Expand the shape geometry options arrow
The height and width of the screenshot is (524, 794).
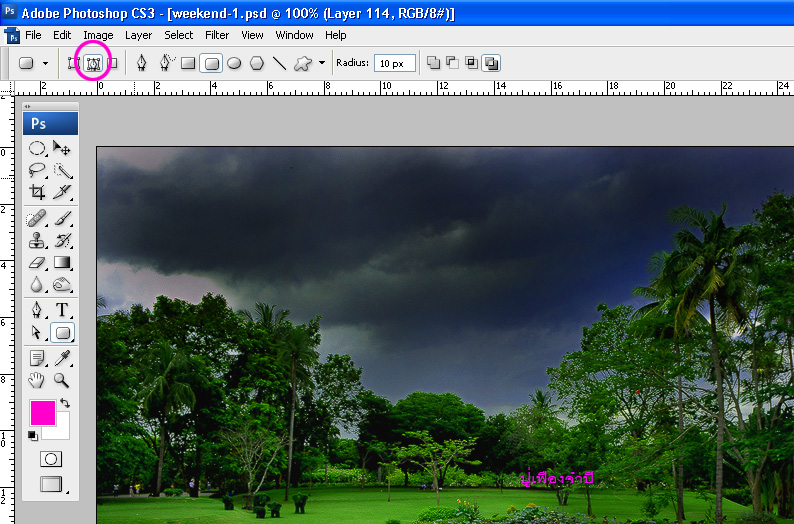322,63
